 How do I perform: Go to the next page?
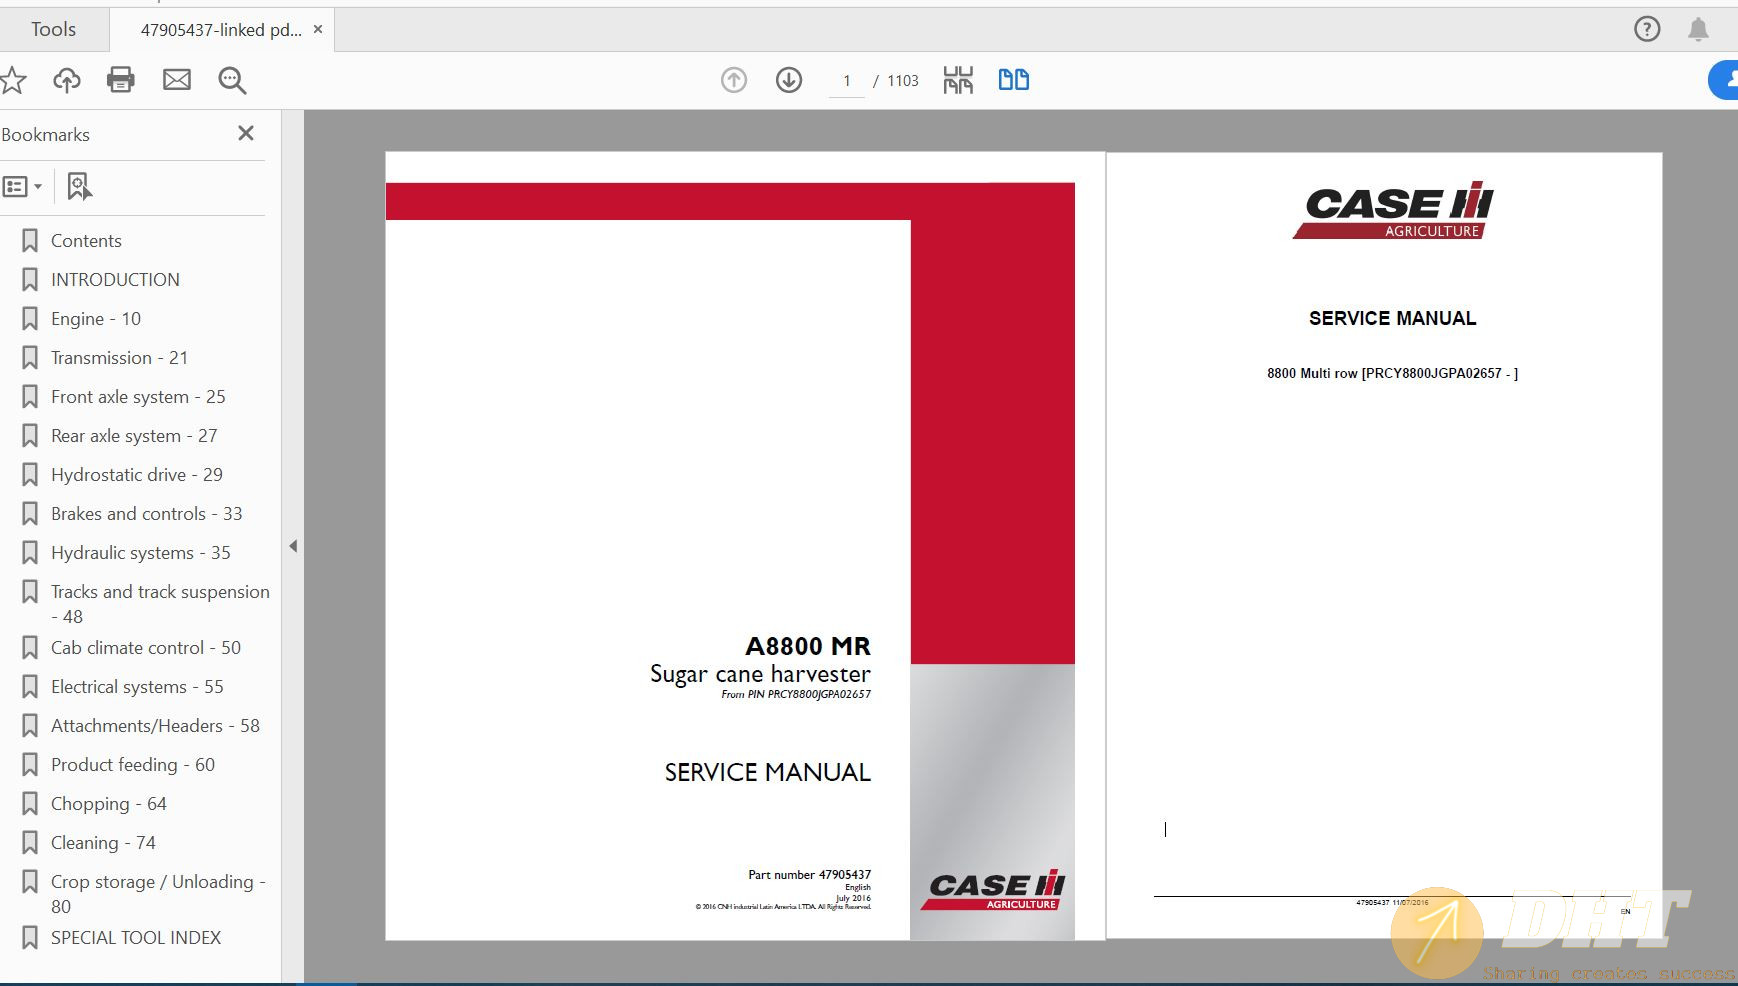pyautogui.click(x=789, y=79)
